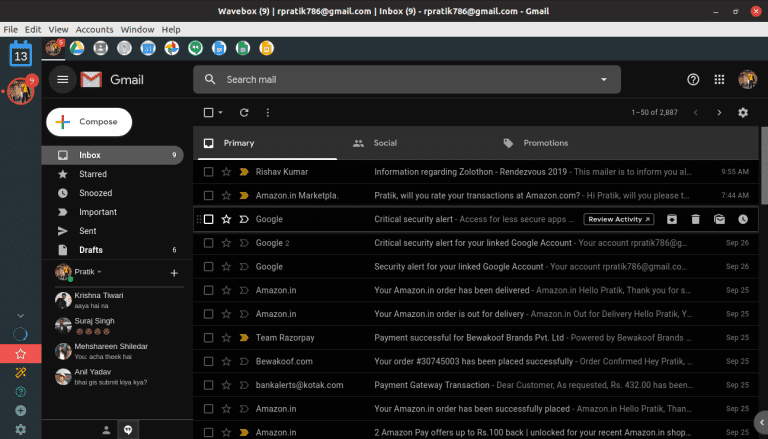Image resolution: width=768 pixels, height=439 pixels.
Task: Open Google apps grid launcher
Action: (719, 79)
